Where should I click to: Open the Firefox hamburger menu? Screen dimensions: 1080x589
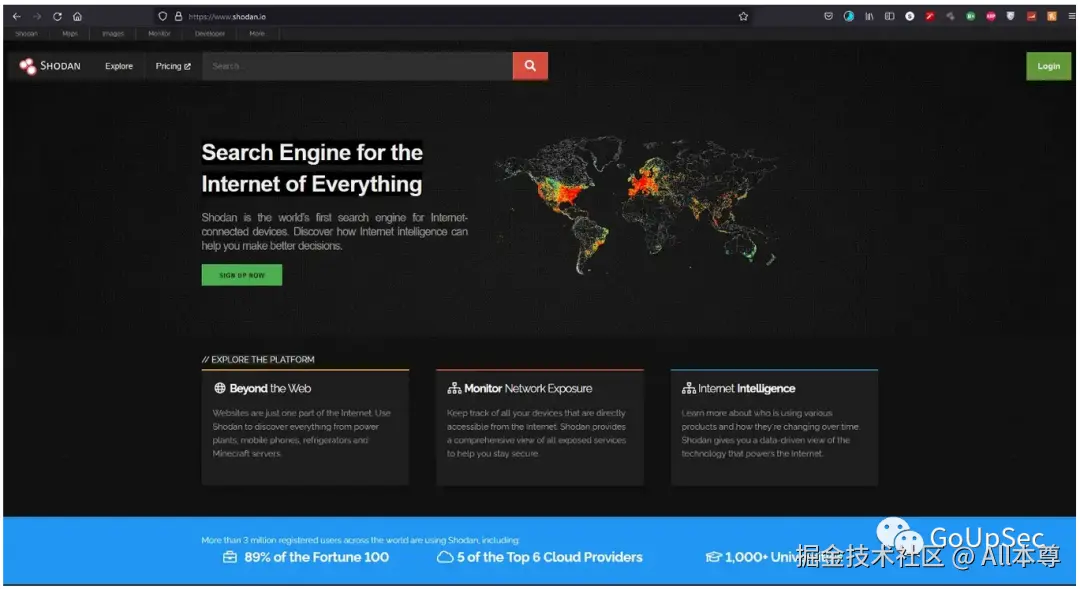[1071, 17]
